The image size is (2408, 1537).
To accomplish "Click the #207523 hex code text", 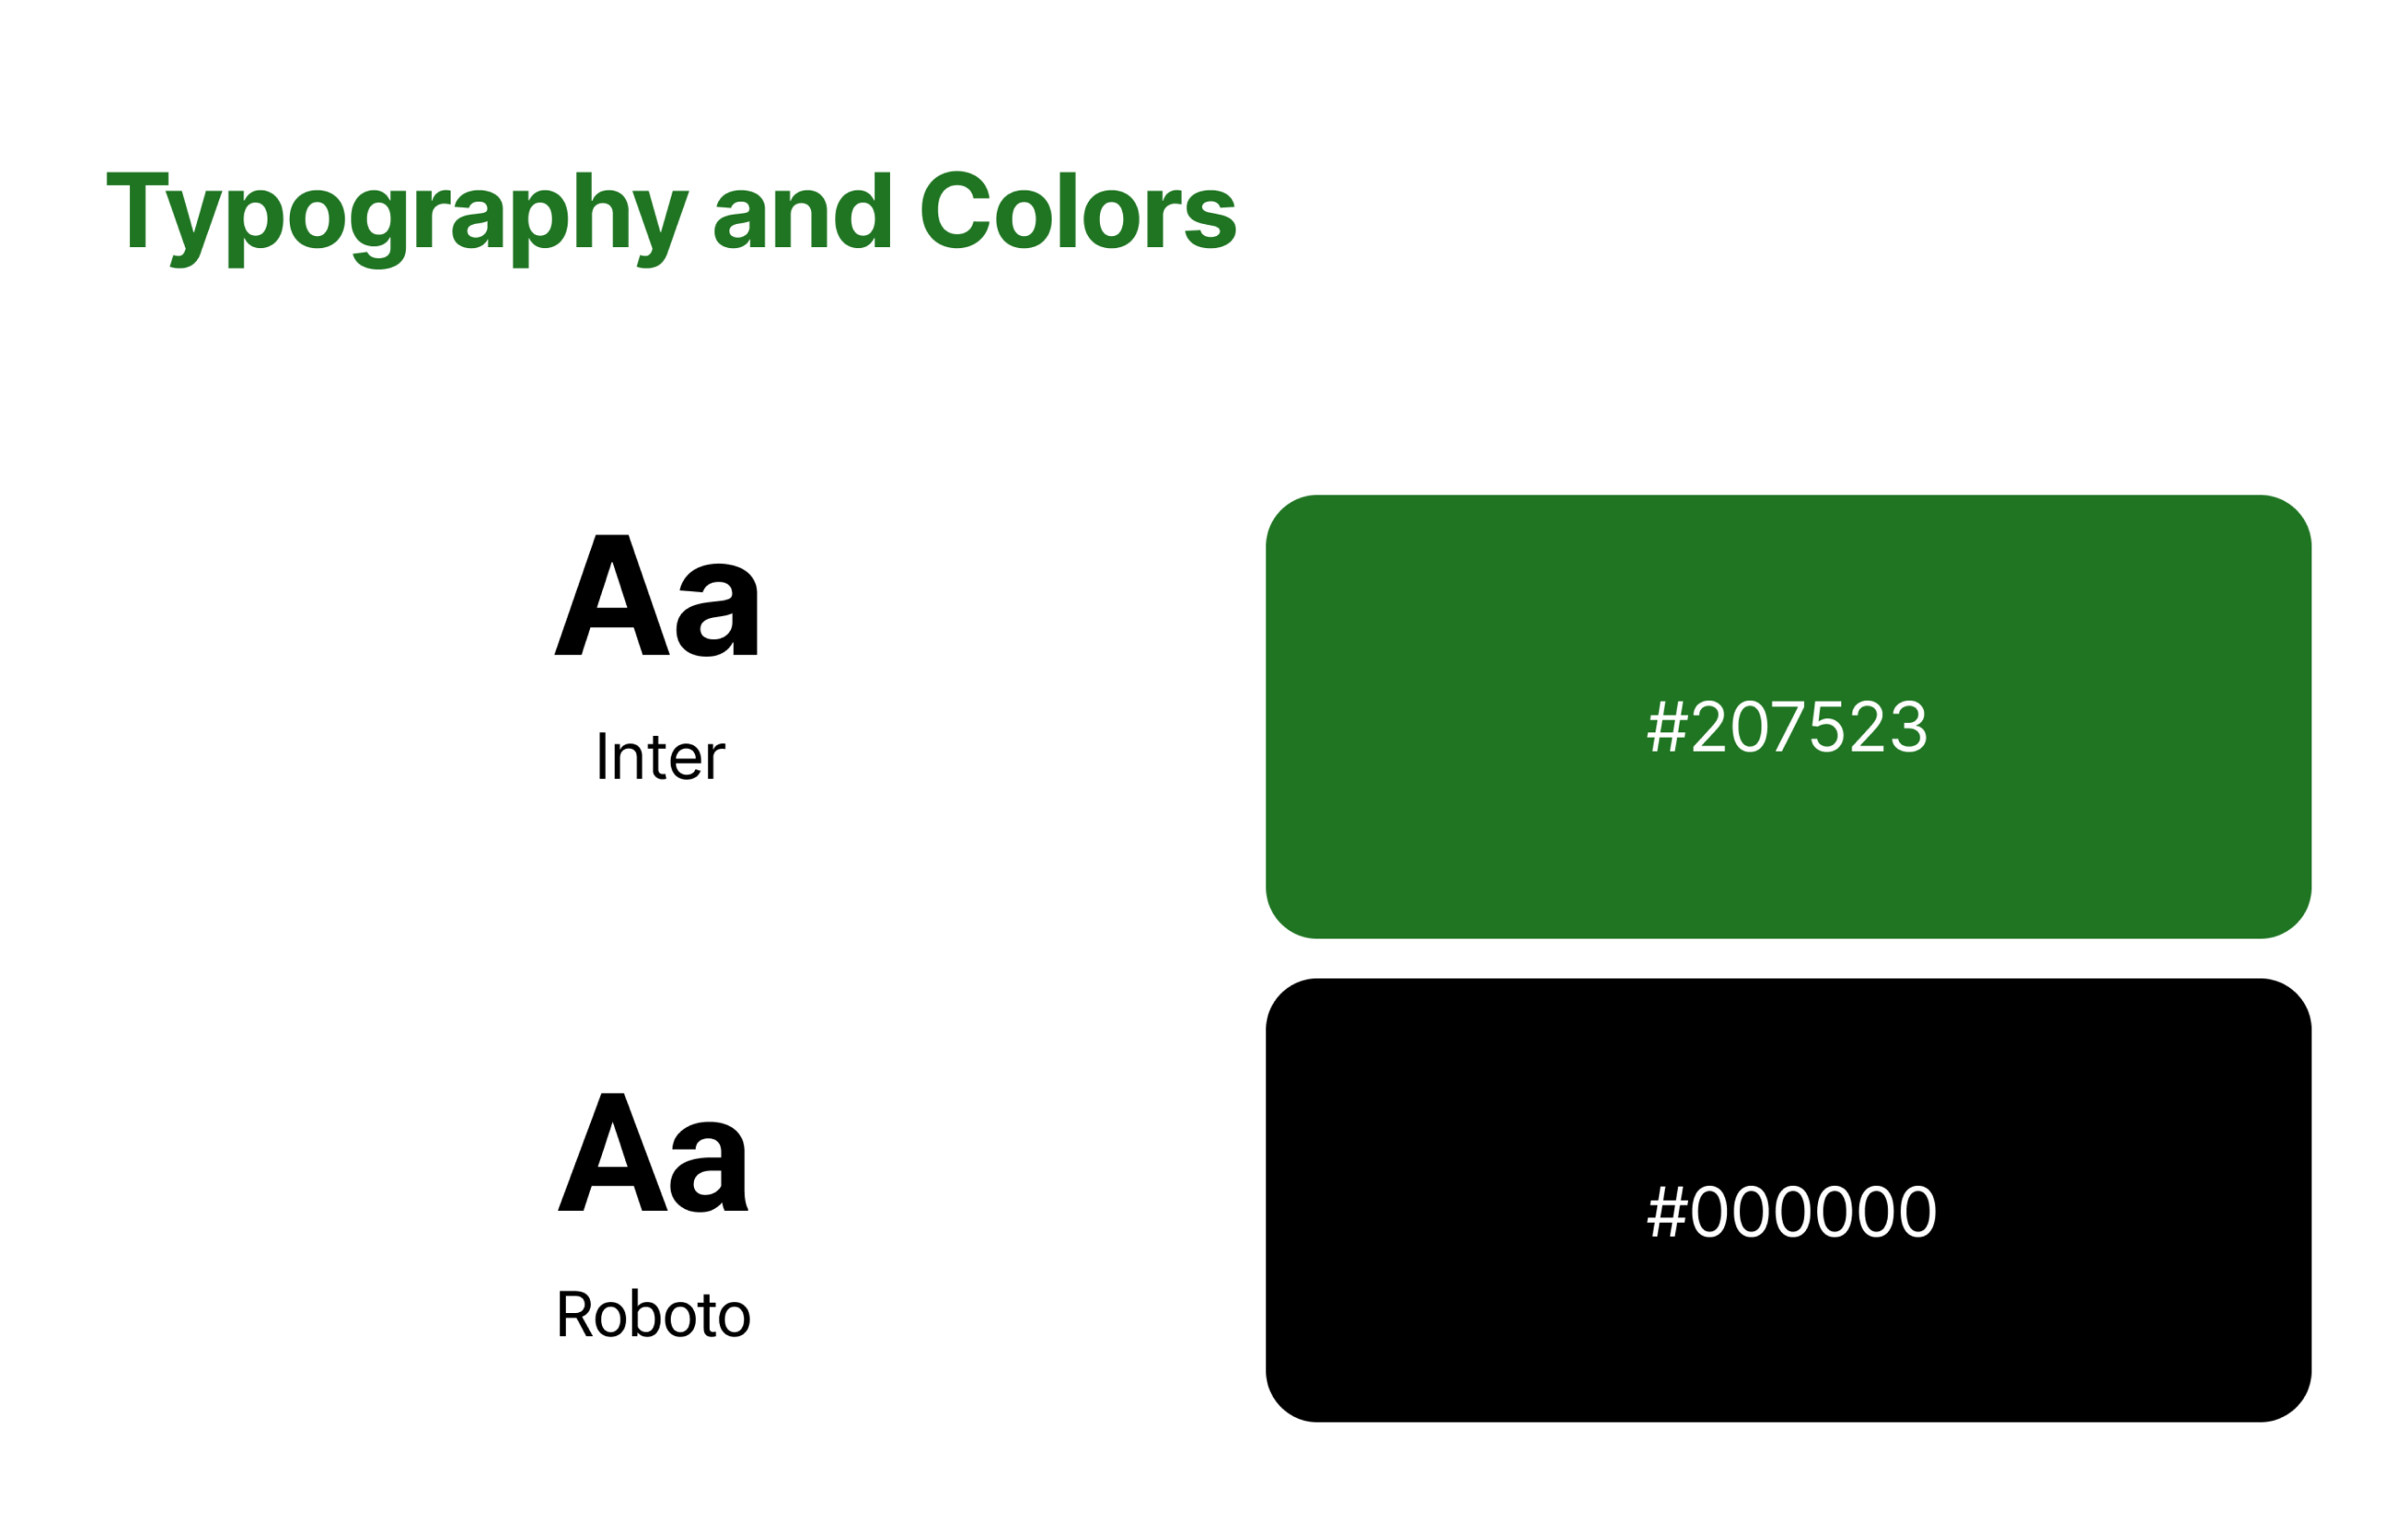I will tap(1787, 726).
